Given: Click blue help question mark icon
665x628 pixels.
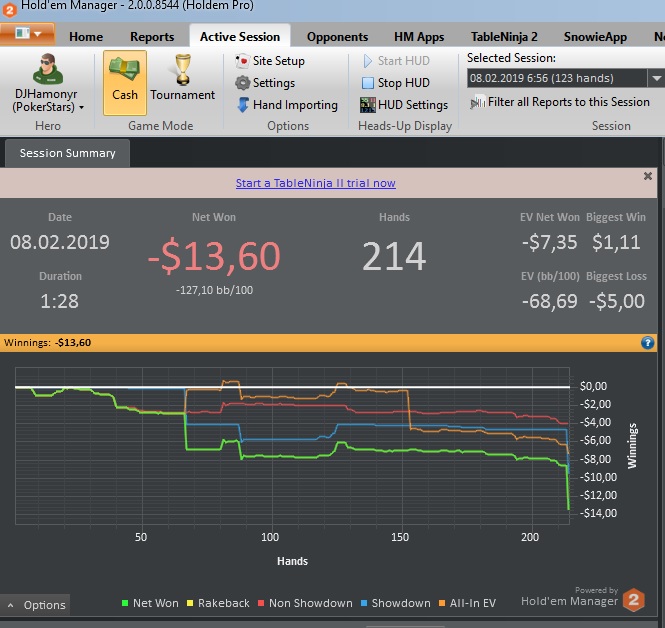Looking at the screenshot, I should (x=647, y=343).
